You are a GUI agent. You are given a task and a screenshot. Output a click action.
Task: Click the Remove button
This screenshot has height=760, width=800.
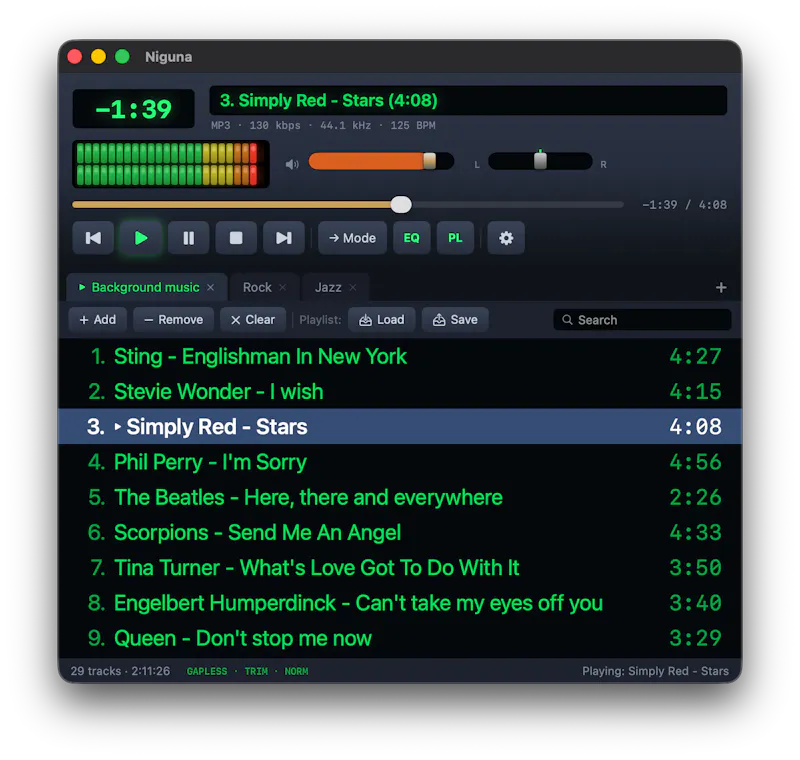[x=173, y=320]
